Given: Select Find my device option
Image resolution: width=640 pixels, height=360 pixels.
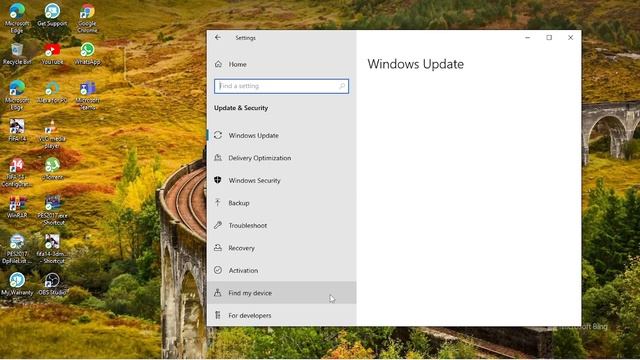Looking at the screenshot, I should click(x=282, y=293).
